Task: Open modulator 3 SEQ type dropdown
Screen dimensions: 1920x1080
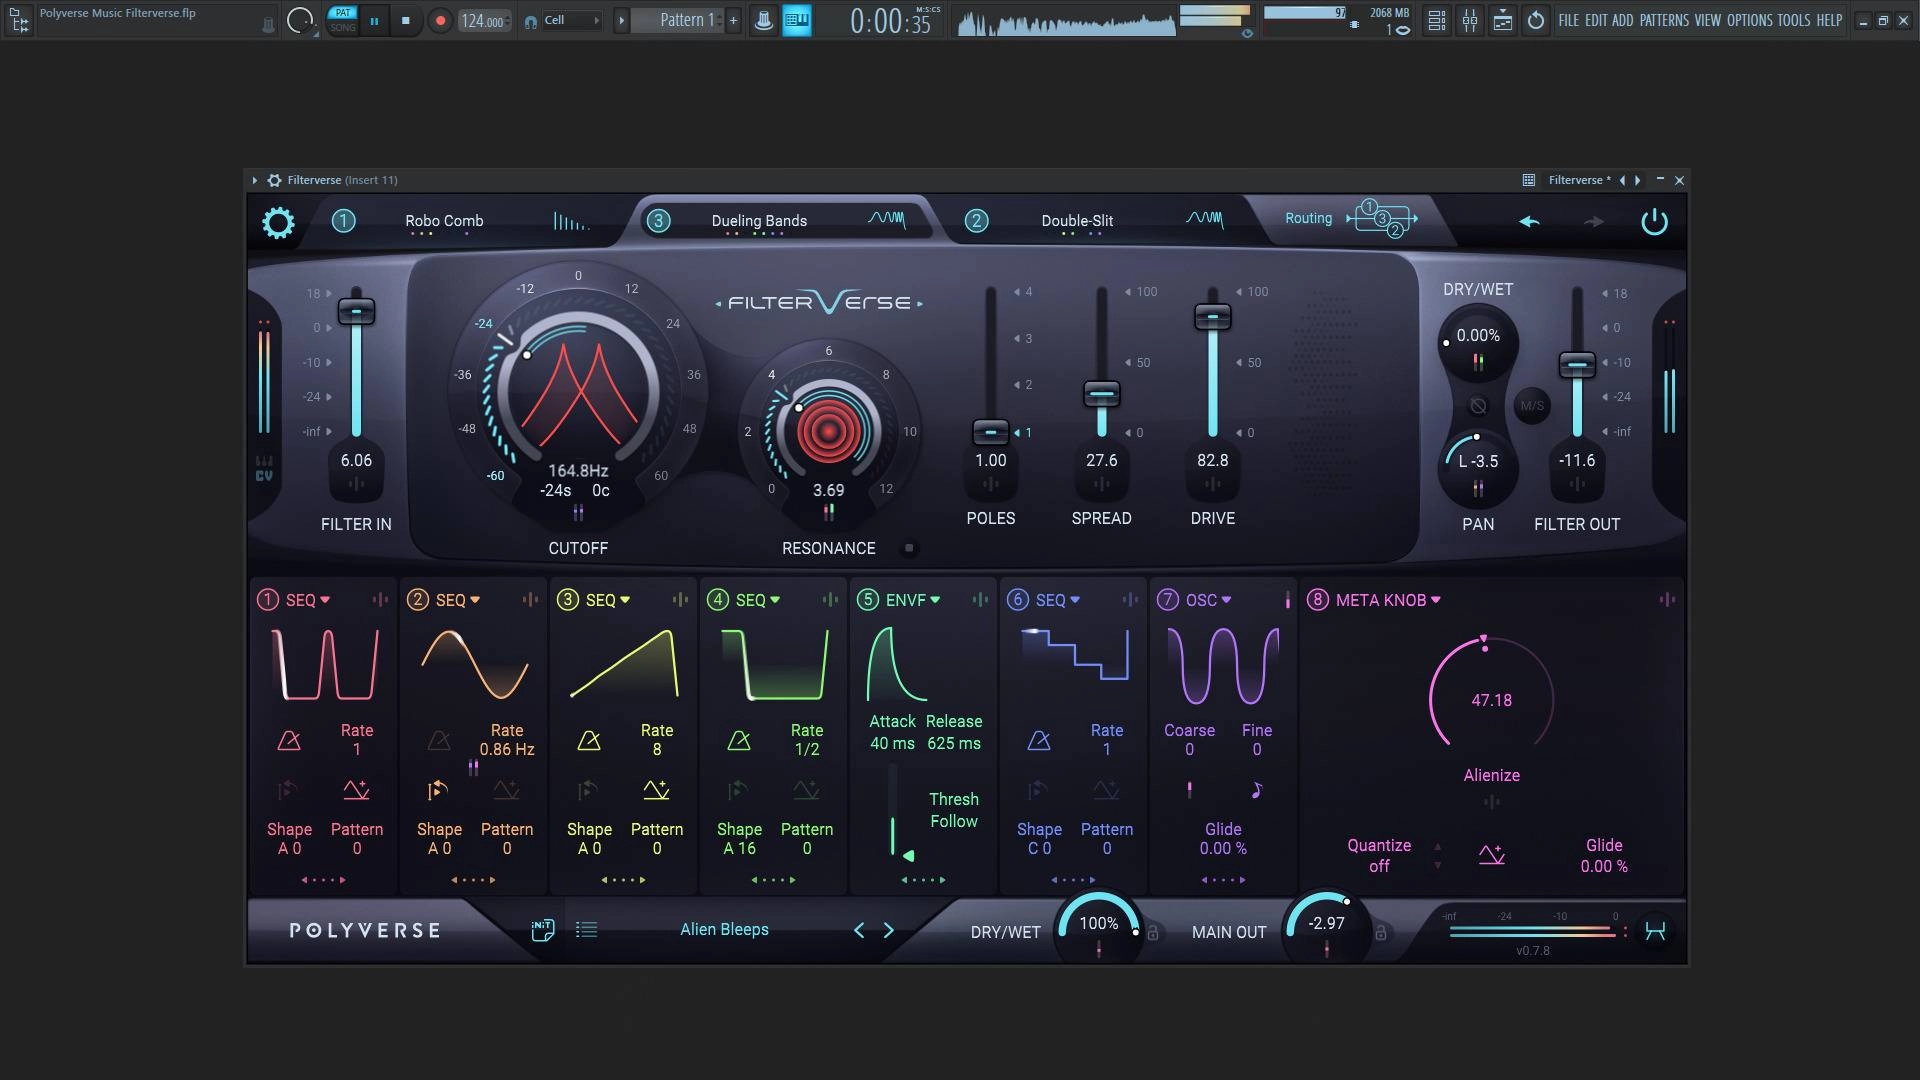Action: tap(608, 600)
